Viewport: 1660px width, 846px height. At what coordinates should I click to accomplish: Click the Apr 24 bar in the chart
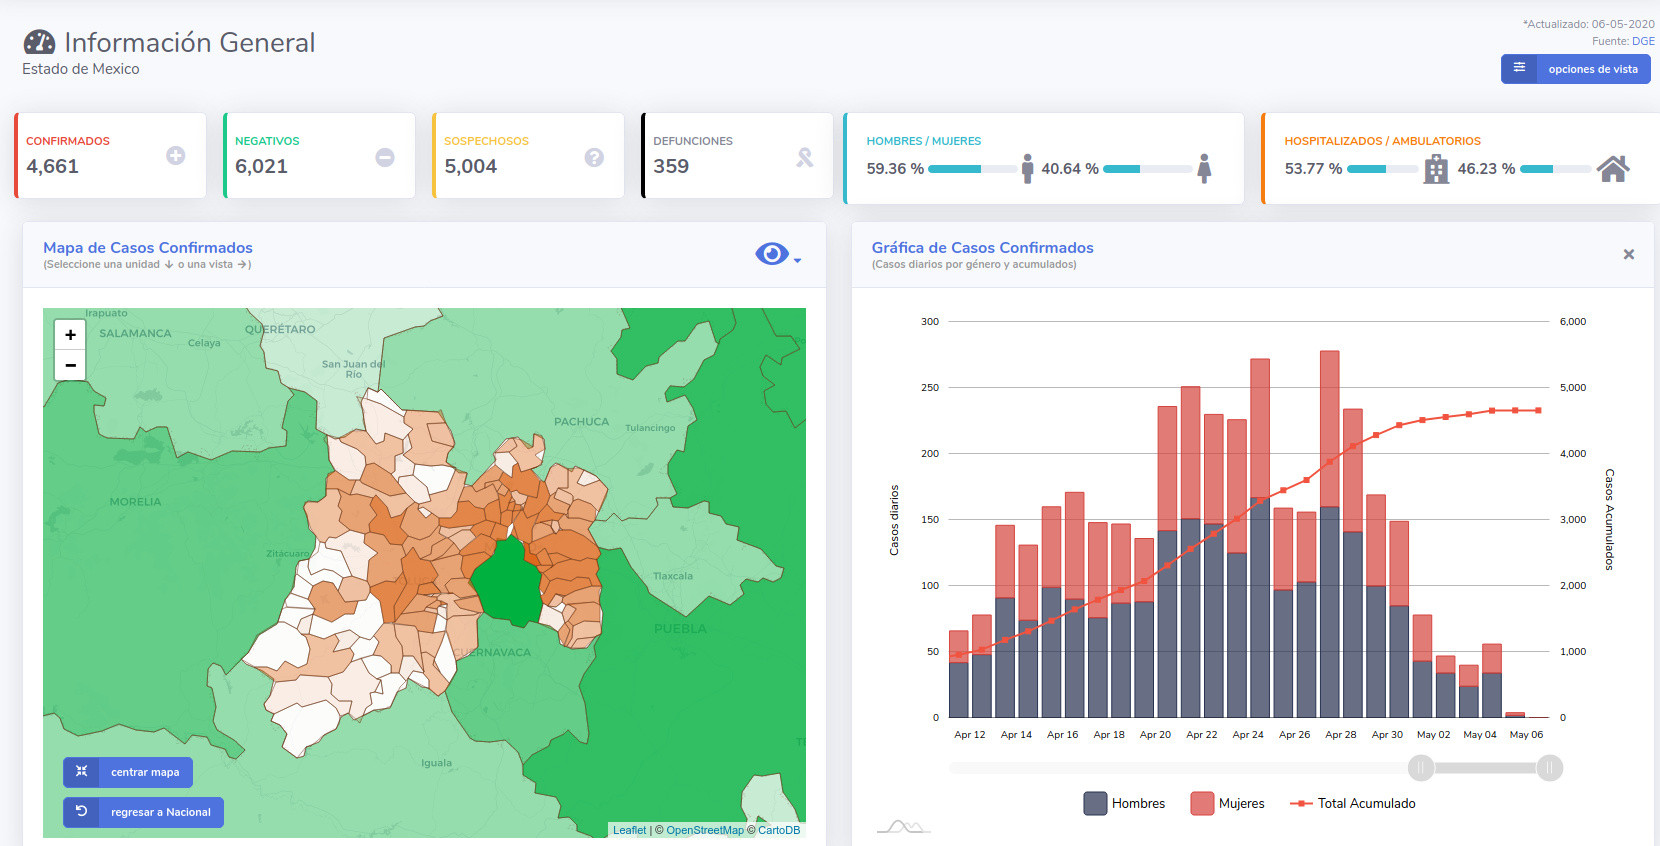[1260, 538]
